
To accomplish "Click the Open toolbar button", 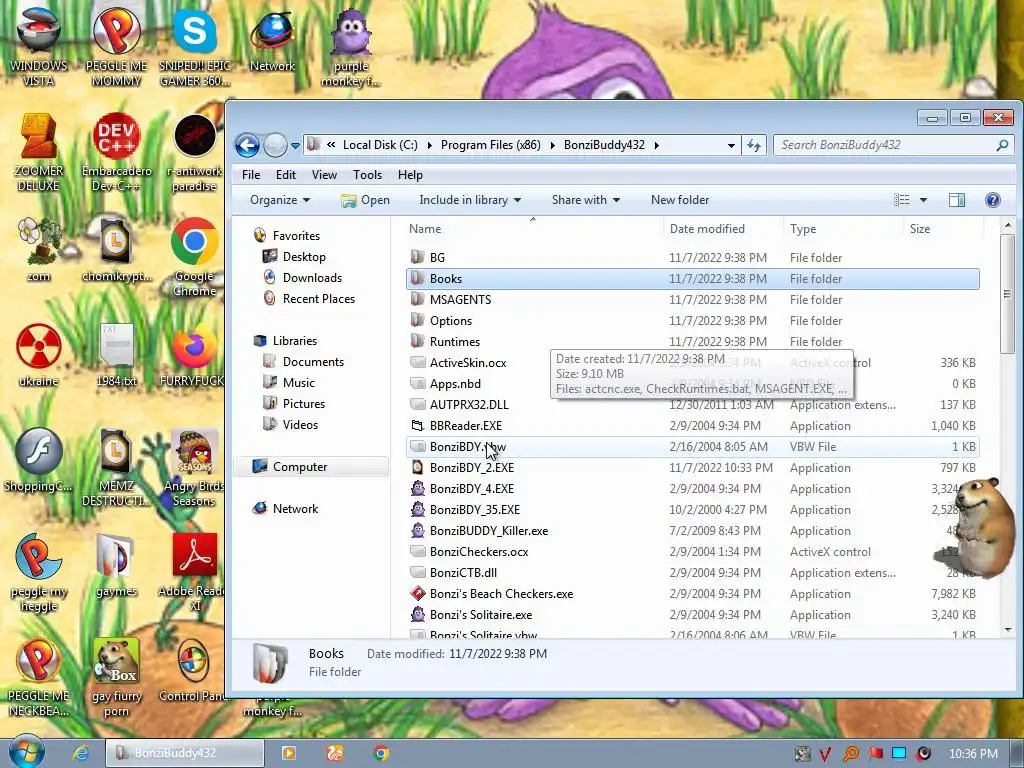I will [x=366, y=200].
